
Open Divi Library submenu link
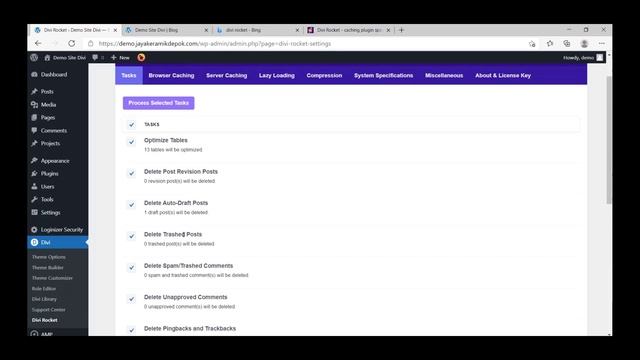(44, 299)
